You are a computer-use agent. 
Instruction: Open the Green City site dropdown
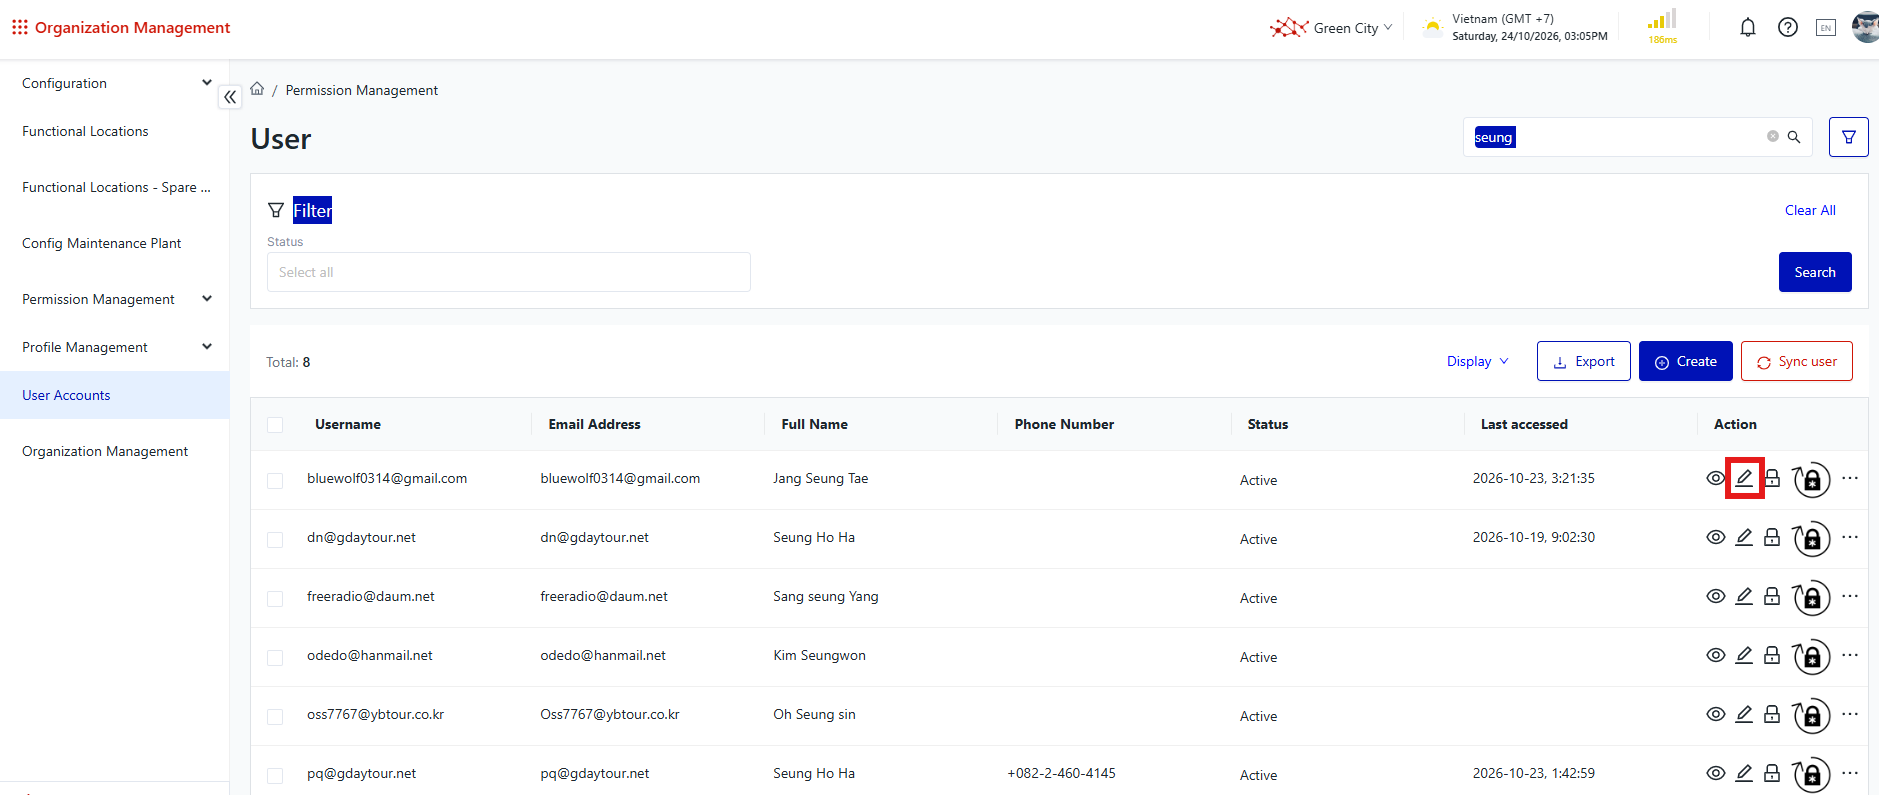1331,28
